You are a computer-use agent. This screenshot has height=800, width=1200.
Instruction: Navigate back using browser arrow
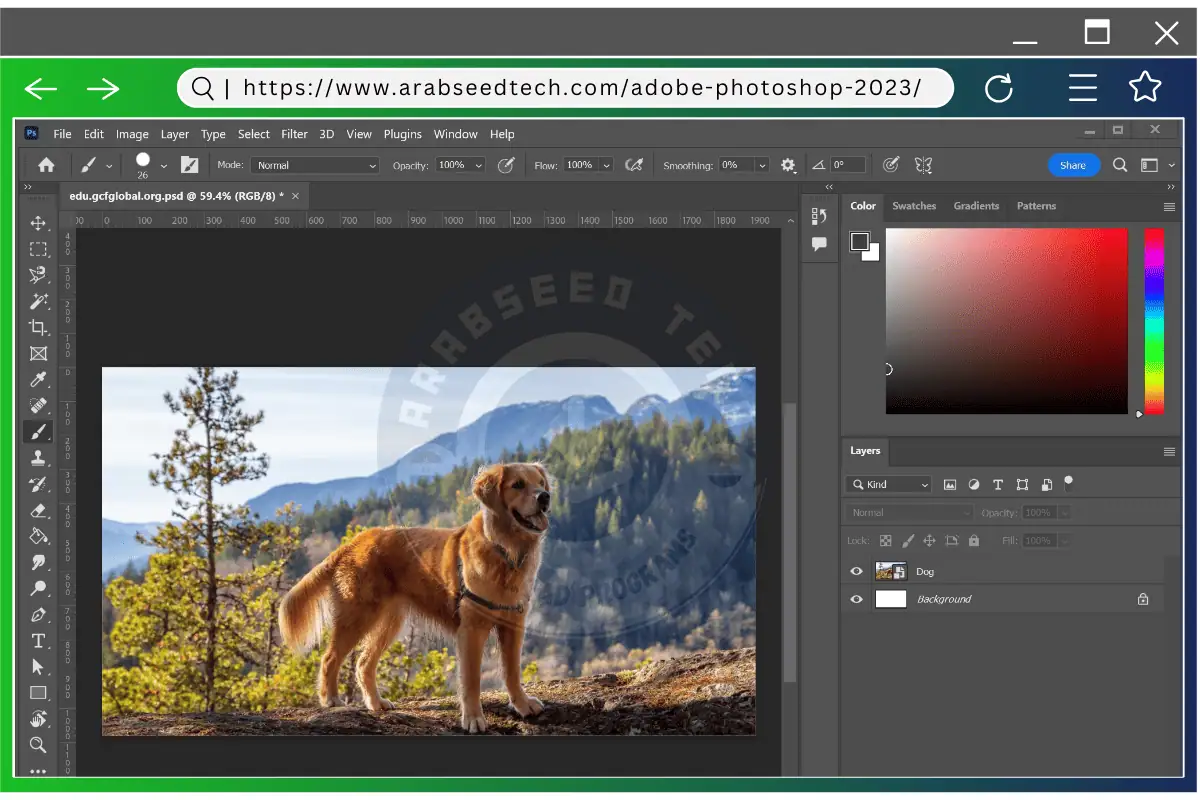pyautogui.click(x=40, y=88)
